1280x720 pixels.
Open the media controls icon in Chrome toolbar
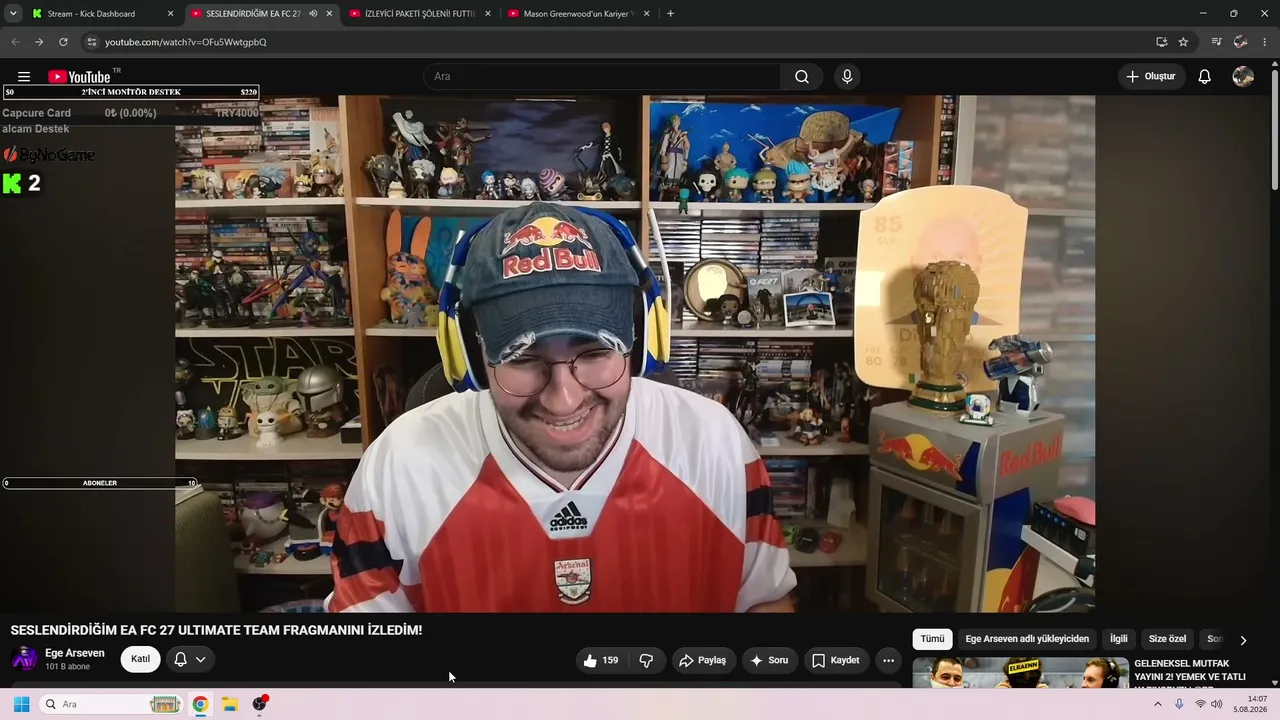click(x=1216, y=42)
